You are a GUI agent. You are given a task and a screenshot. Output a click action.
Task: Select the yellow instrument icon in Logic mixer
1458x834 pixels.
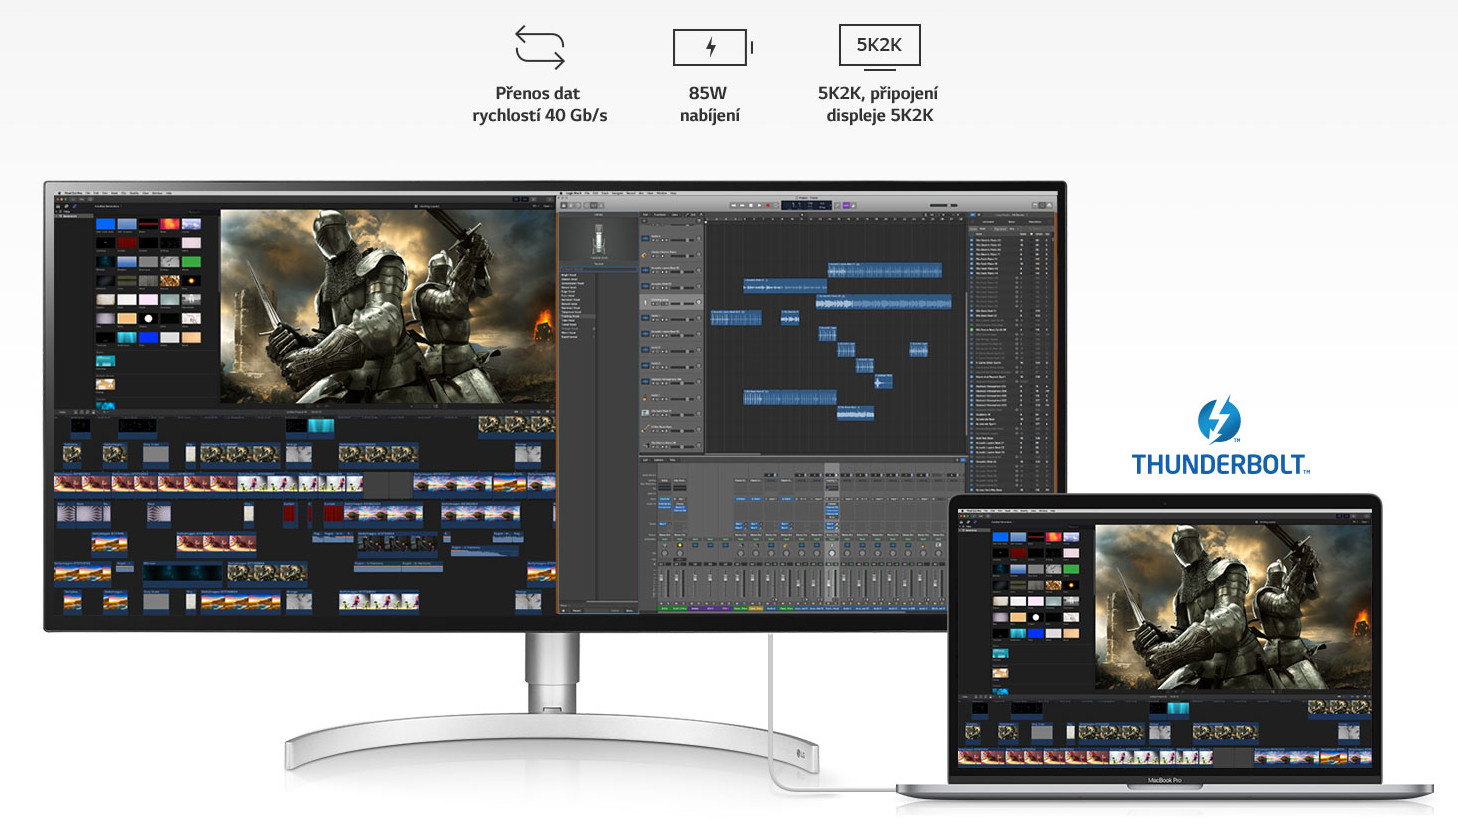point(680,545)
